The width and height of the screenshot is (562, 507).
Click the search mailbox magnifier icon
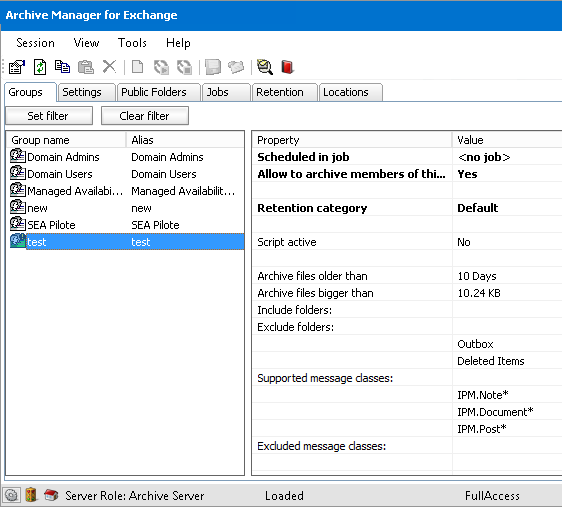tap(265, 67)
